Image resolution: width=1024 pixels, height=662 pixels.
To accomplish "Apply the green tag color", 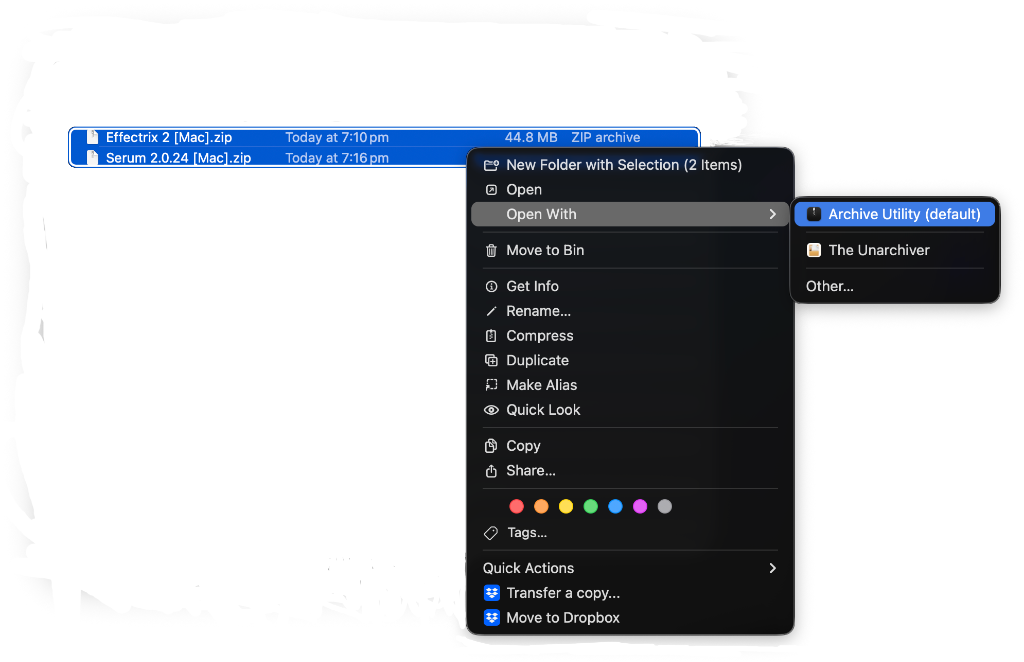I will coord(591,507).
